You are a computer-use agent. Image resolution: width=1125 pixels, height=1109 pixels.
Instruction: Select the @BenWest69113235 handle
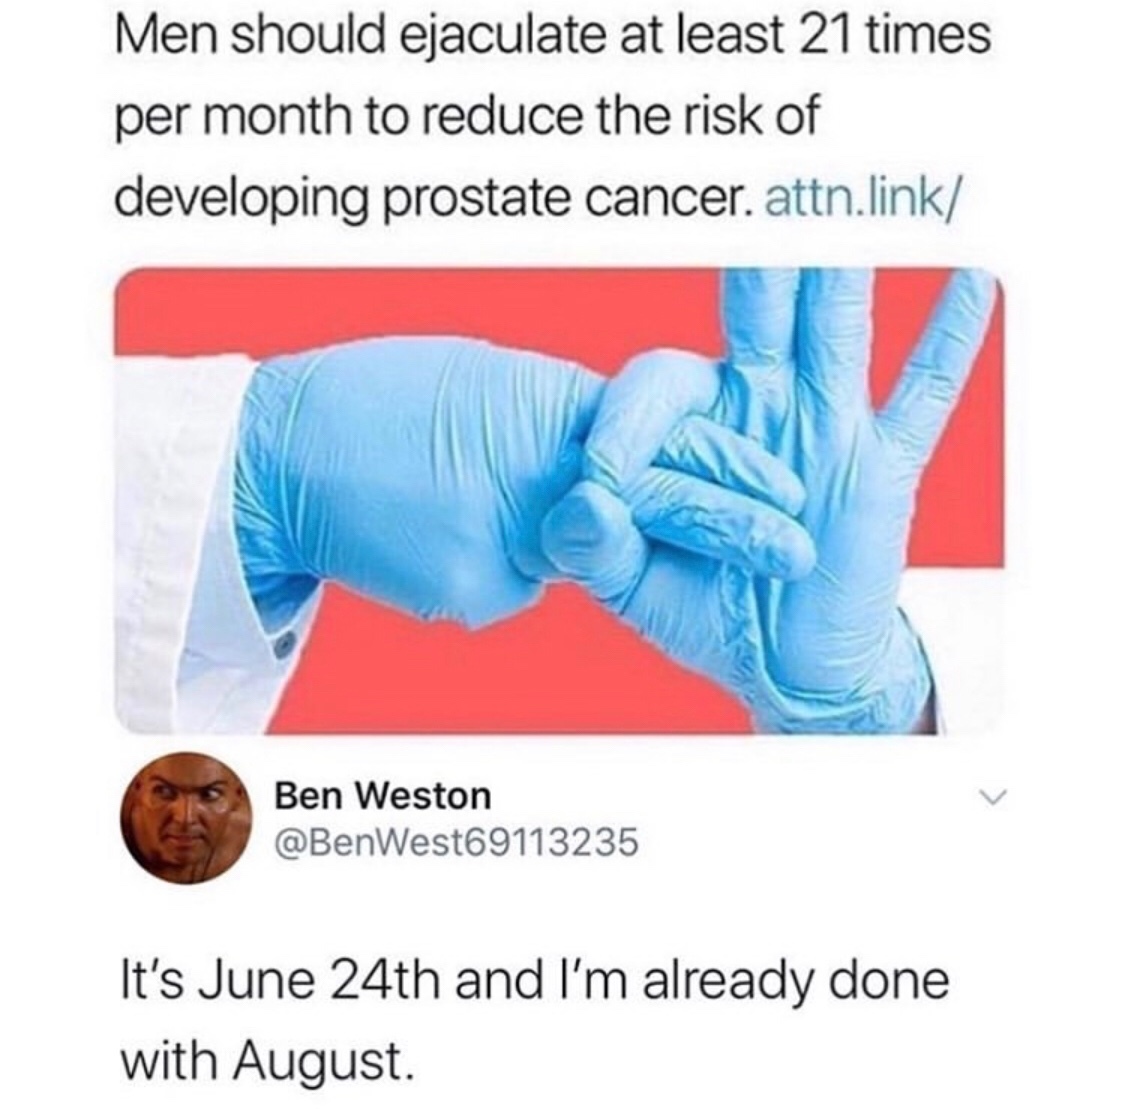tap(456, 841)
